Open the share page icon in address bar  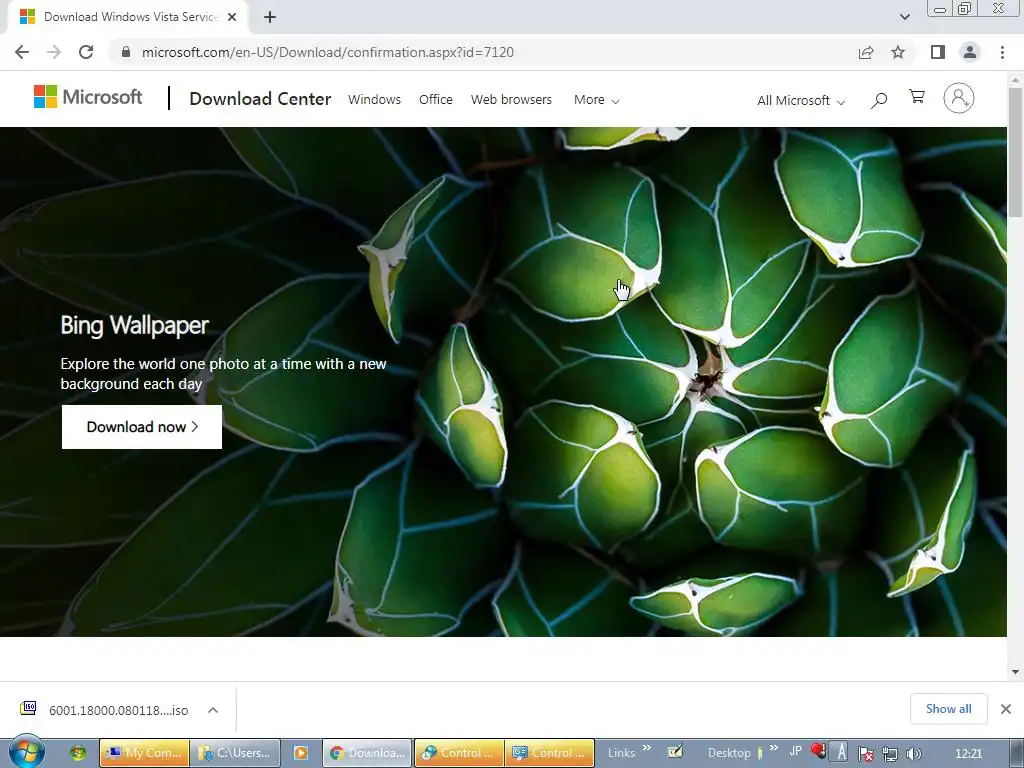pos(866,52)
